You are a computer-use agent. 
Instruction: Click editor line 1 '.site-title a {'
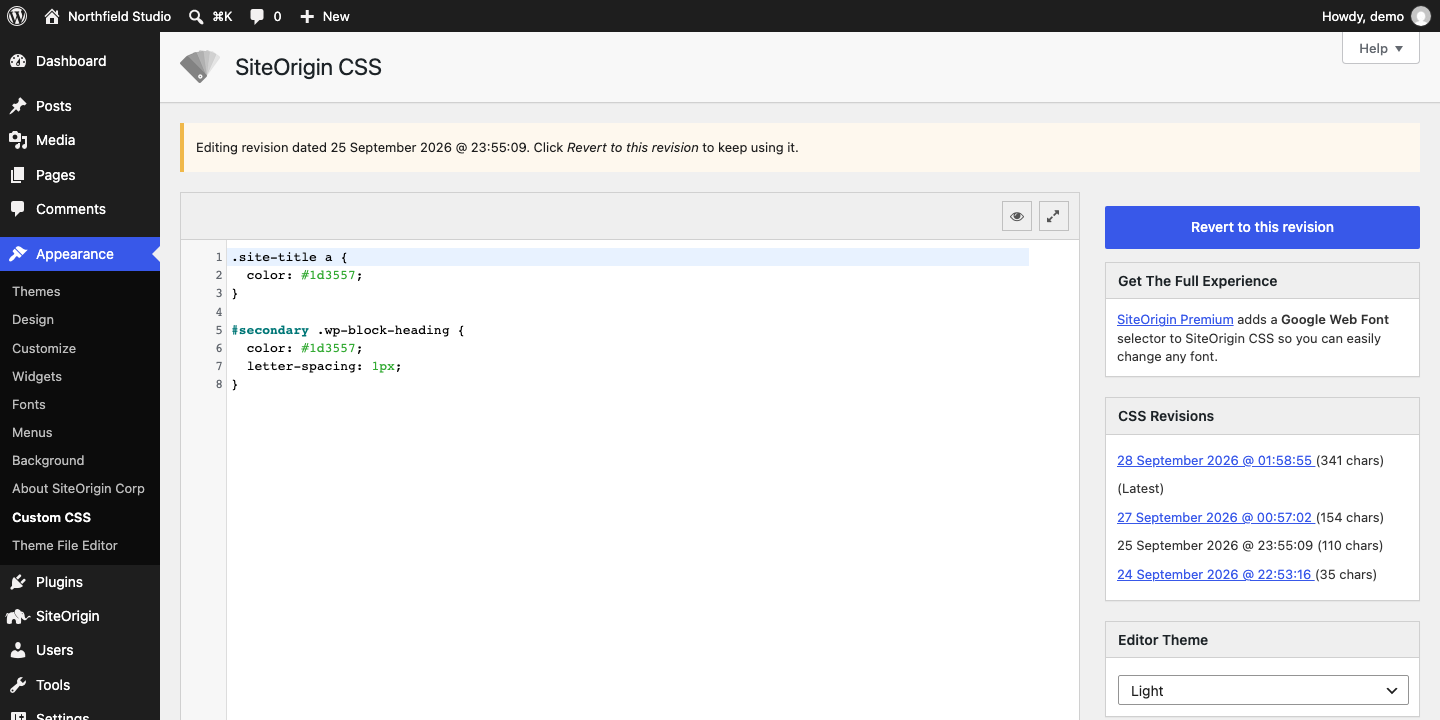coord(290,257)
